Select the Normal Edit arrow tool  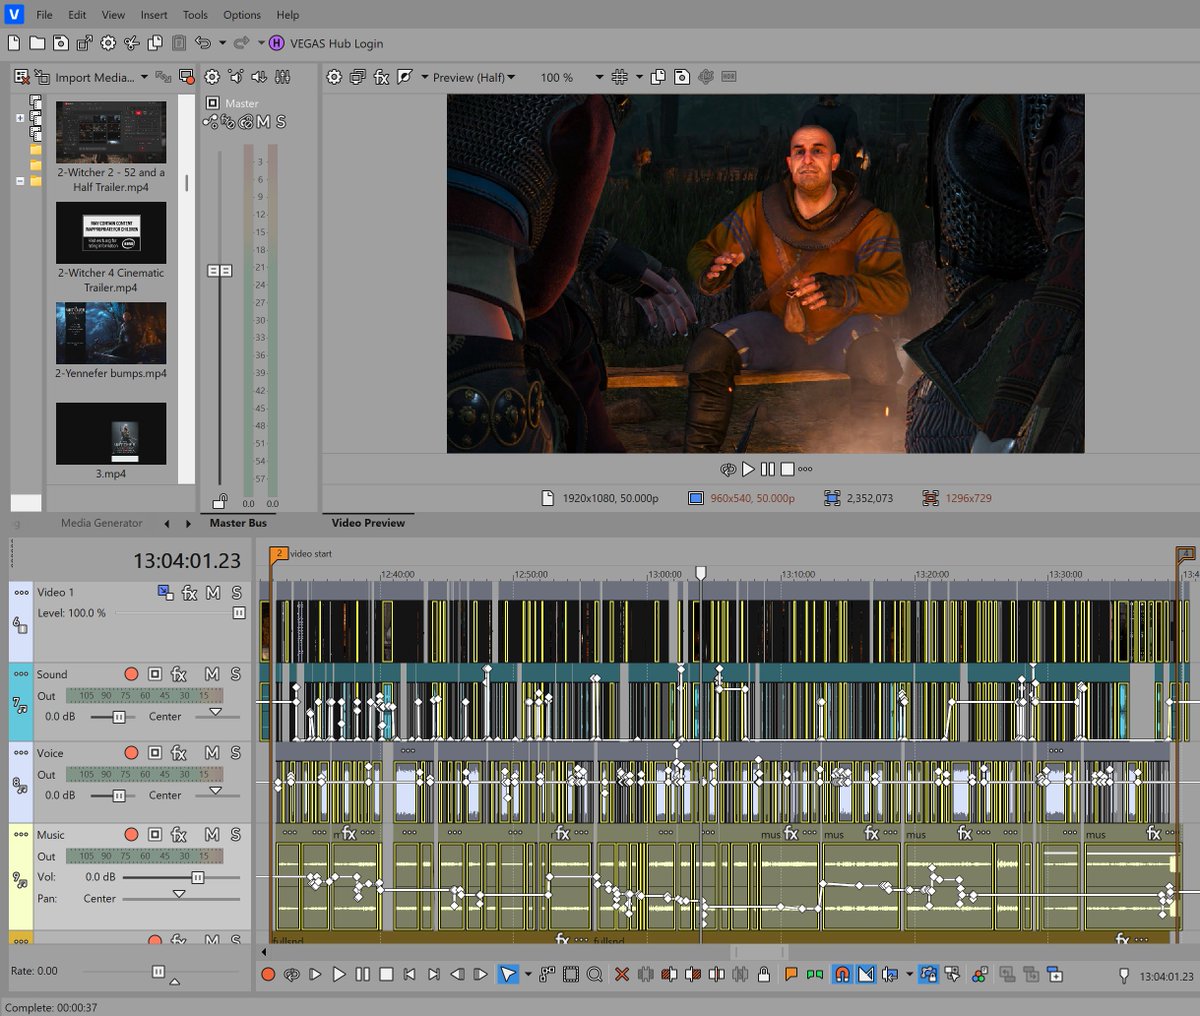(508, 974)
